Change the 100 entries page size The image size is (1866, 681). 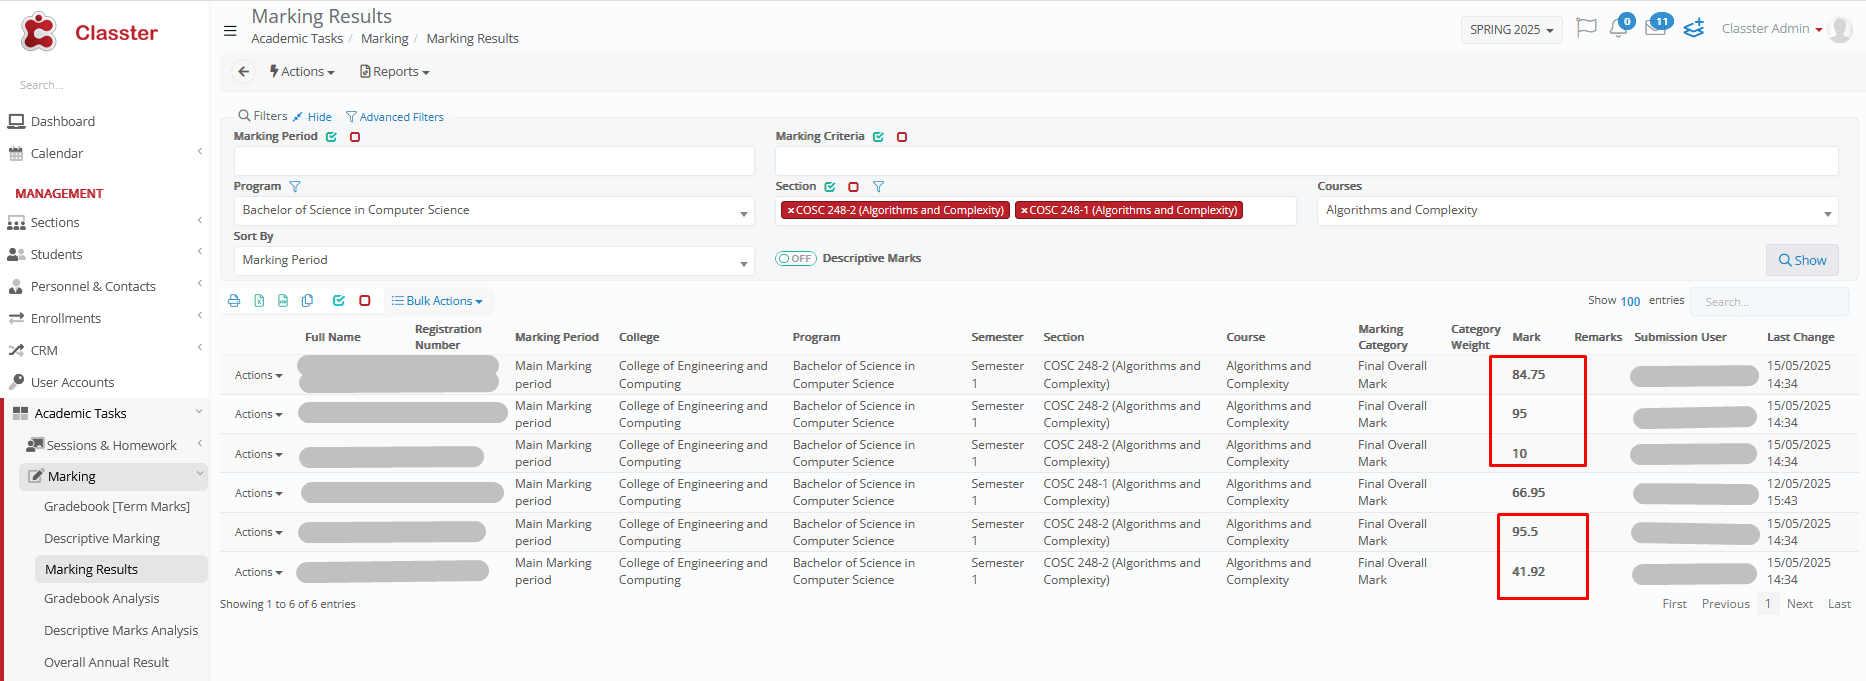click(1630, 301)
